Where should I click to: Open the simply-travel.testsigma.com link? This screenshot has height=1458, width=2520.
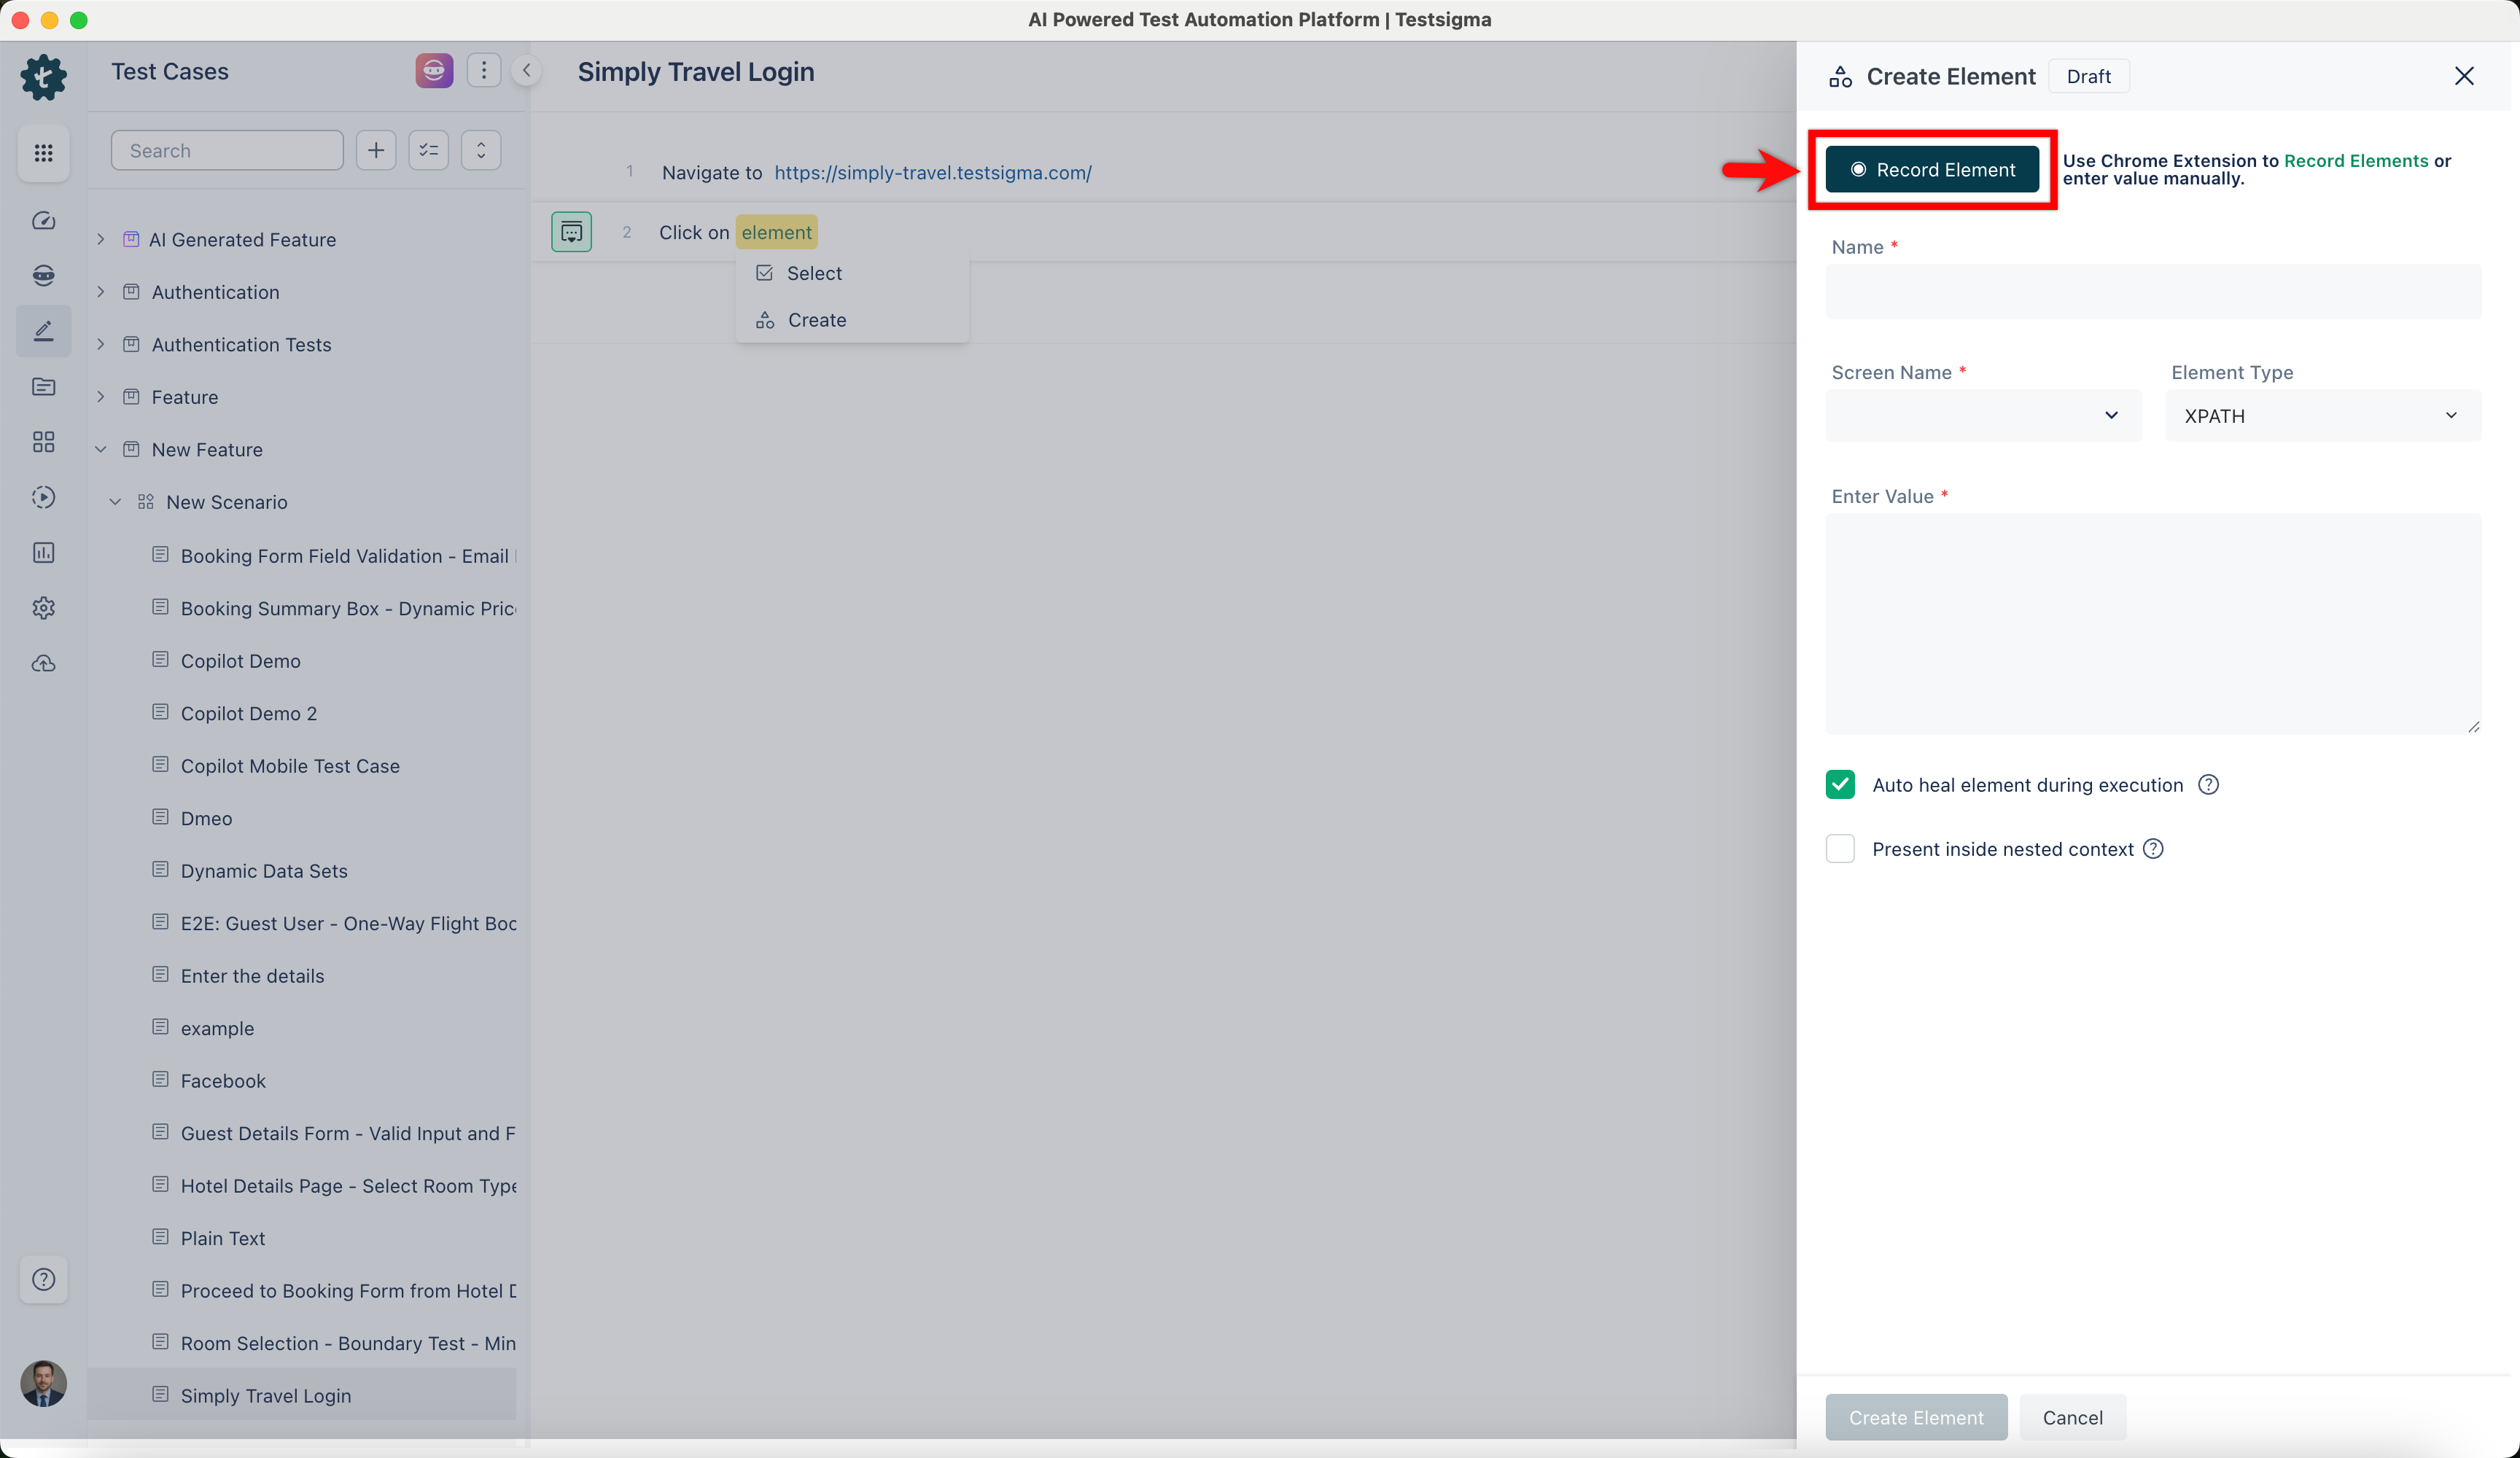[x=933, y=172]
